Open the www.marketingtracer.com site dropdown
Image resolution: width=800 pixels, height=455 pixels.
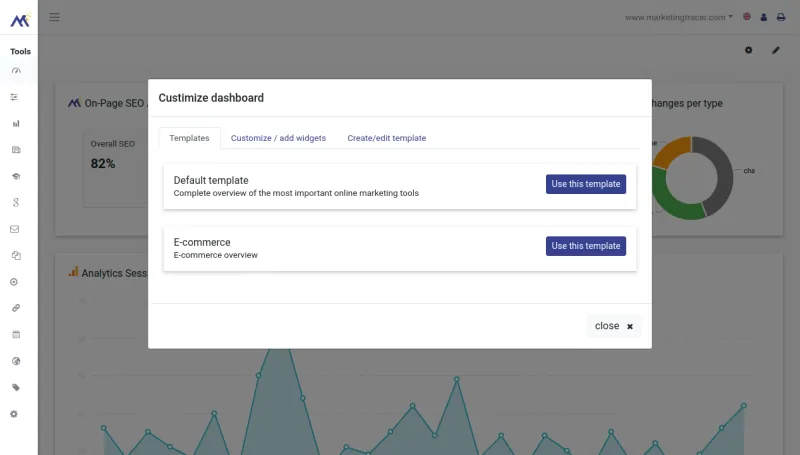pyautogui.click(x=679, y=17)
